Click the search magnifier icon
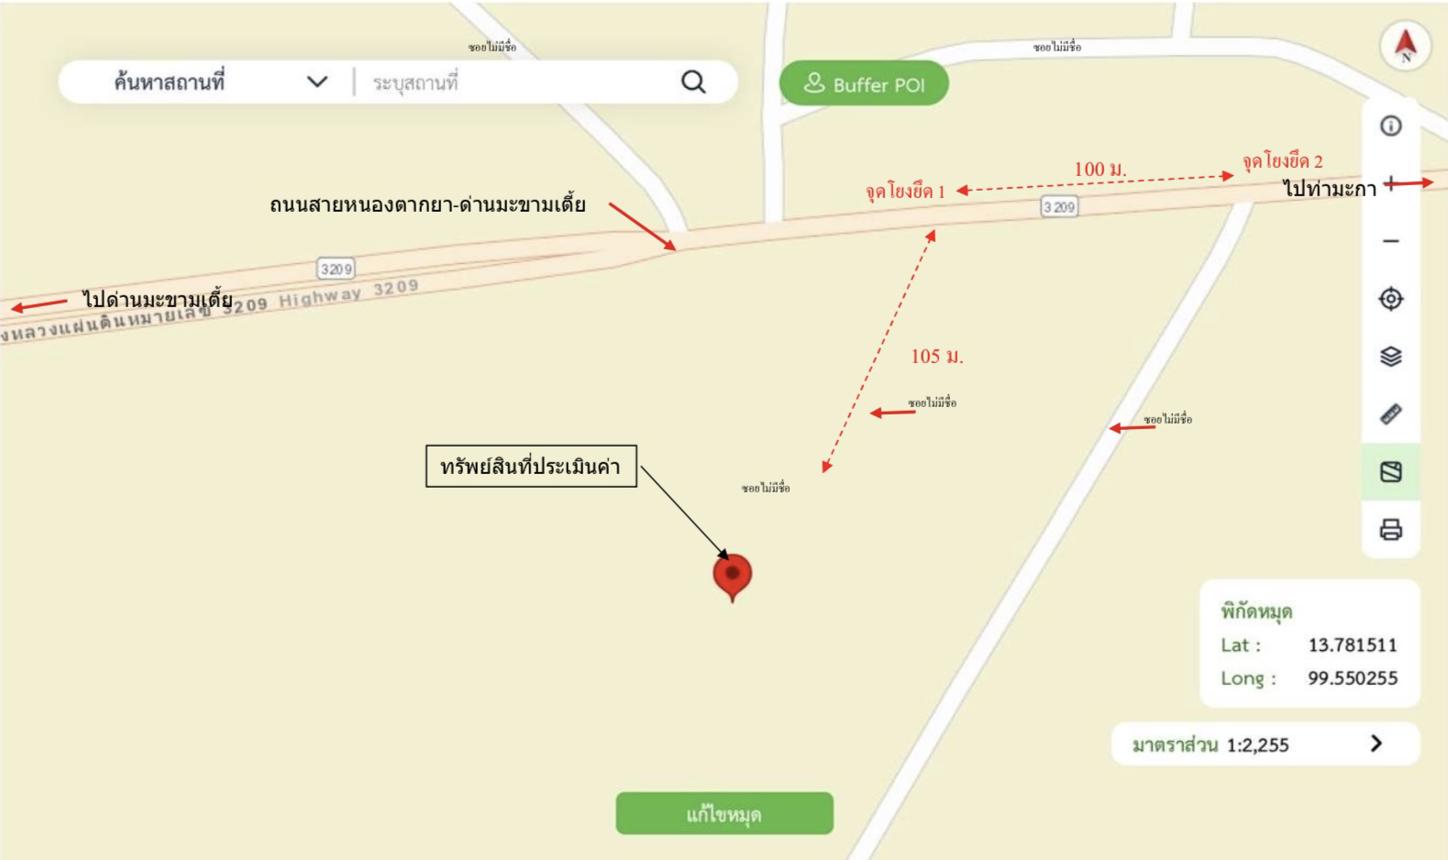 point(693,82)
